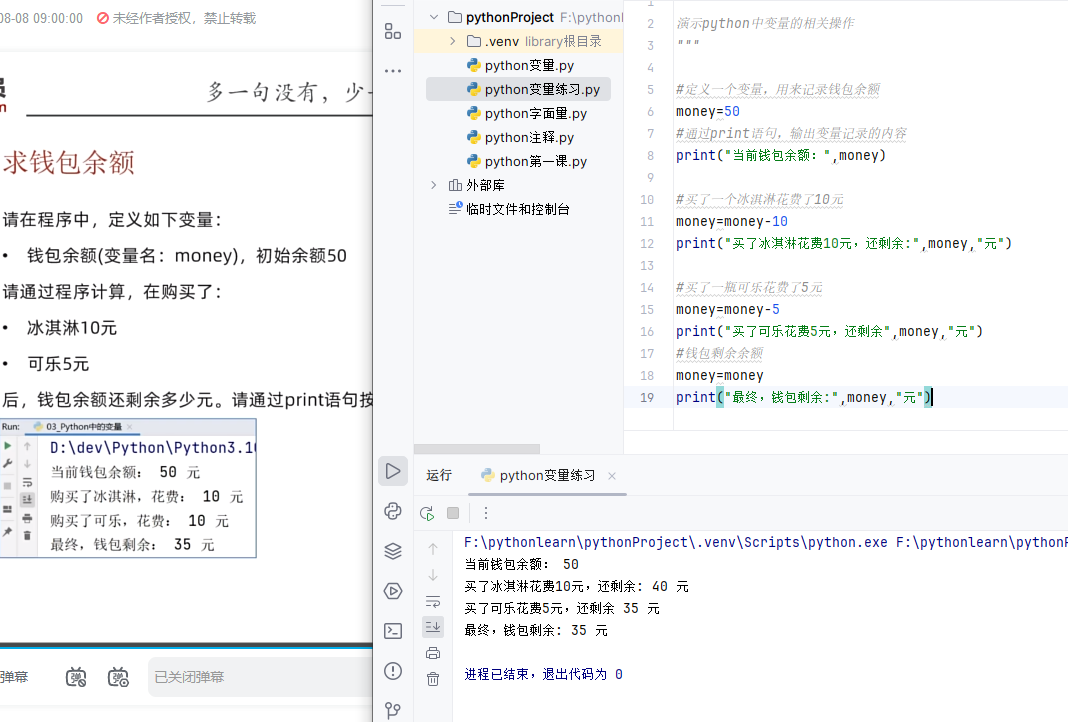
Task: Expand the .venv folder
Action: coord(452,41)
